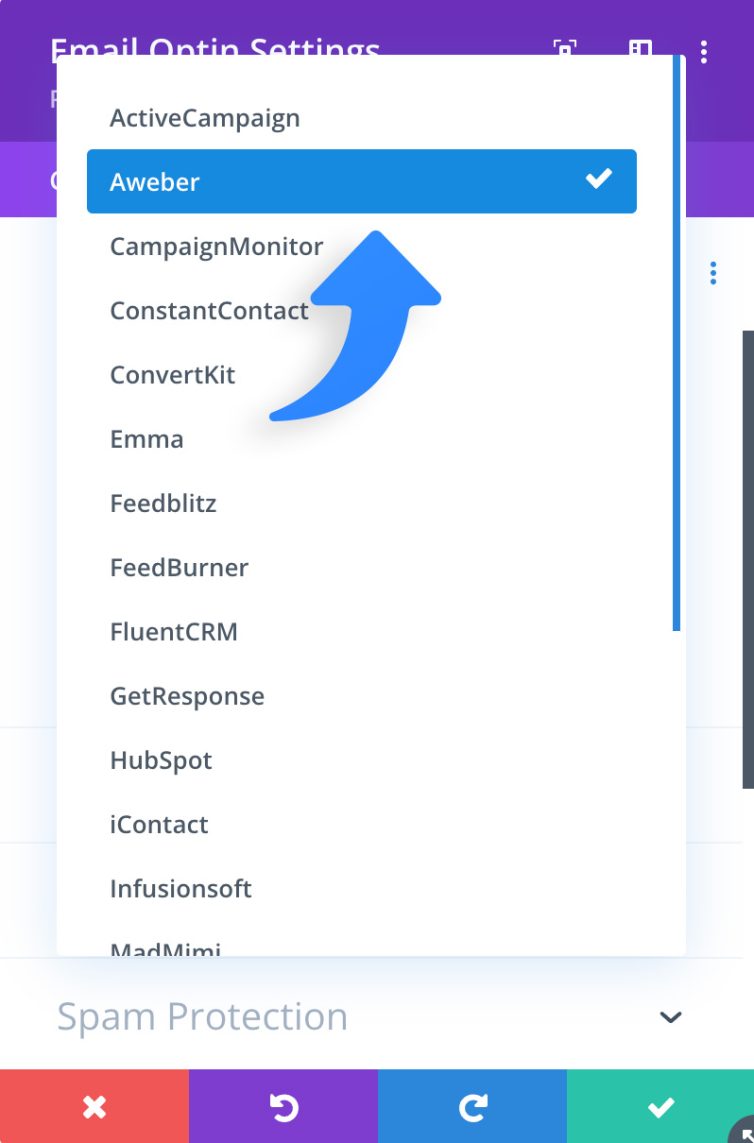This screenshot has height=1143, width=754.
Task: Click the undo arrow icon
Action: [x=283, y=1106]
